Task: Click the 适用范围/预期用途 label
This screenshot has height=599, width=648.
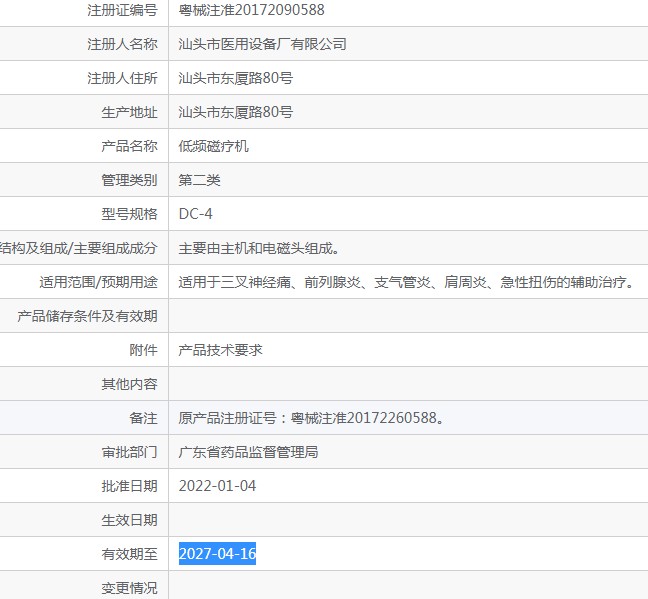Action: coord(98,282)
